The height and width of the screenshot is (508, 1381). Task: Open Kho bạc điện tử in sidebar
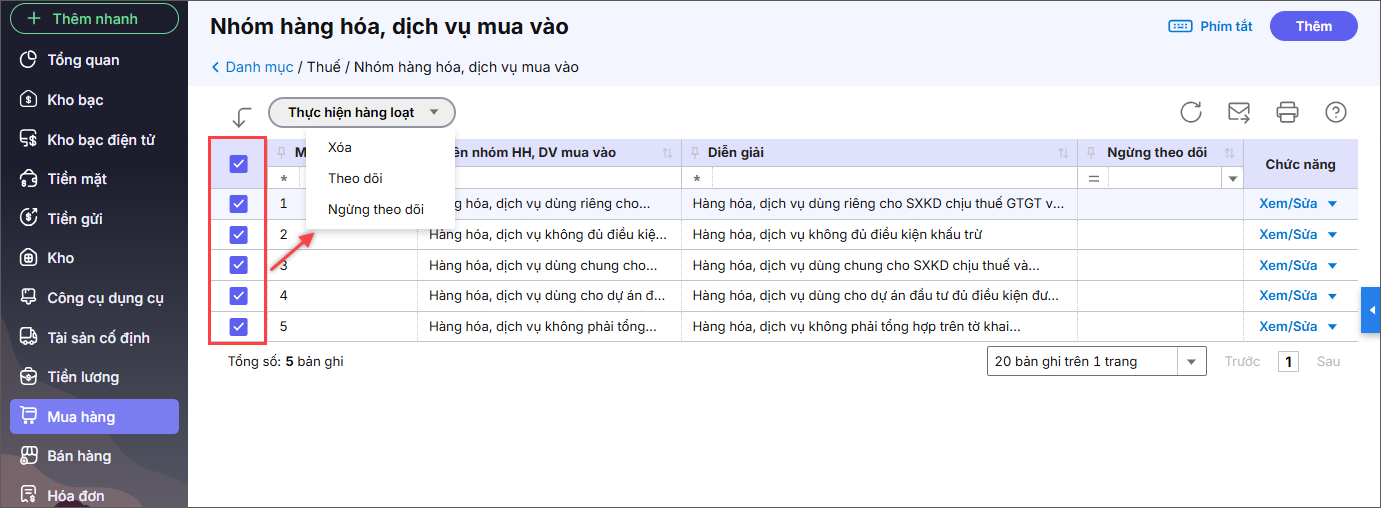tap(100, 140)
